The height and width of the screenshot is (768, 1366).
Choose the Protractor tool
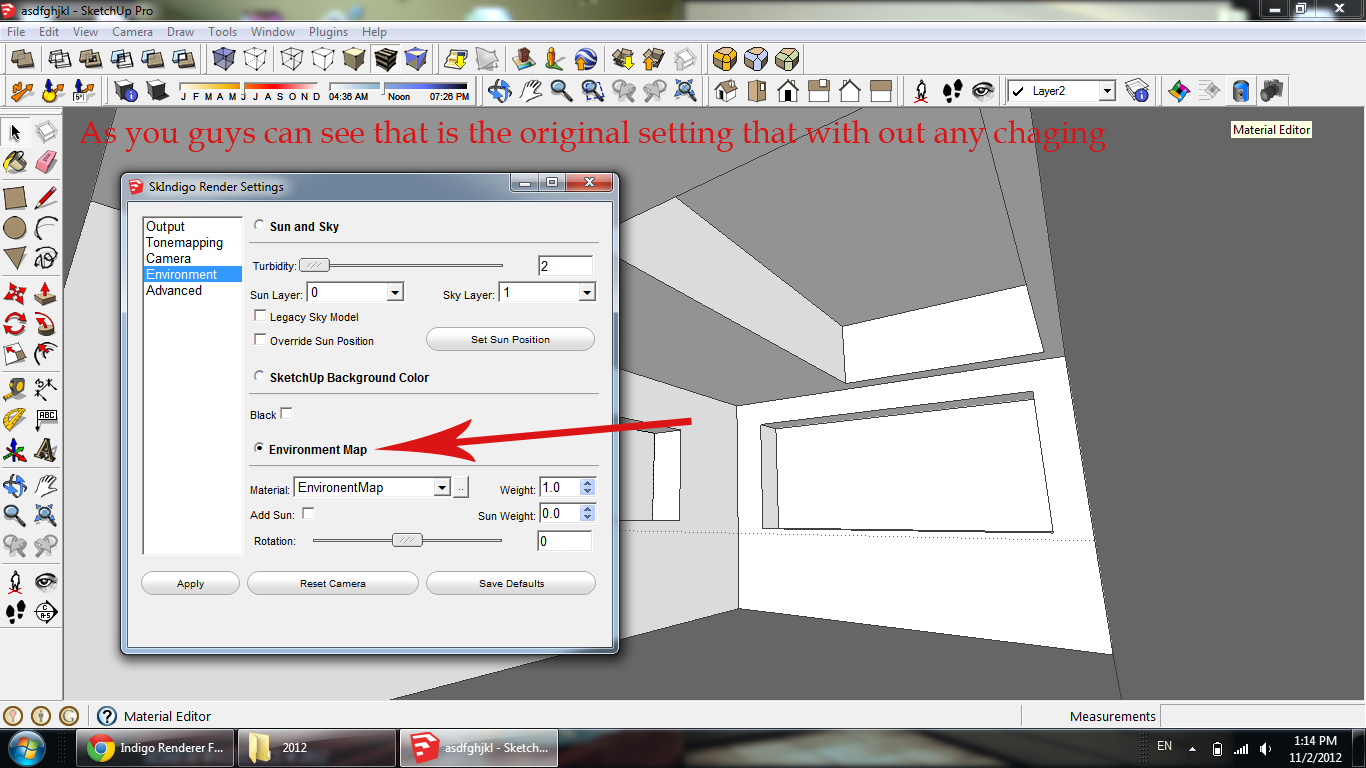pos(14,419)
